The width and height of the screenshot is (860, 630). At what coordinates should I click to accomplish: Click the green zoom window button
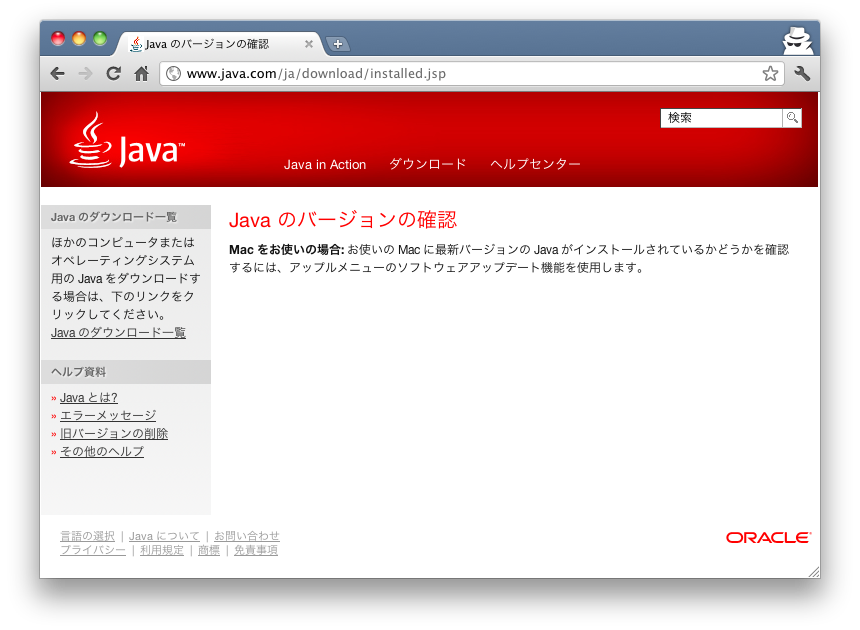100,38
